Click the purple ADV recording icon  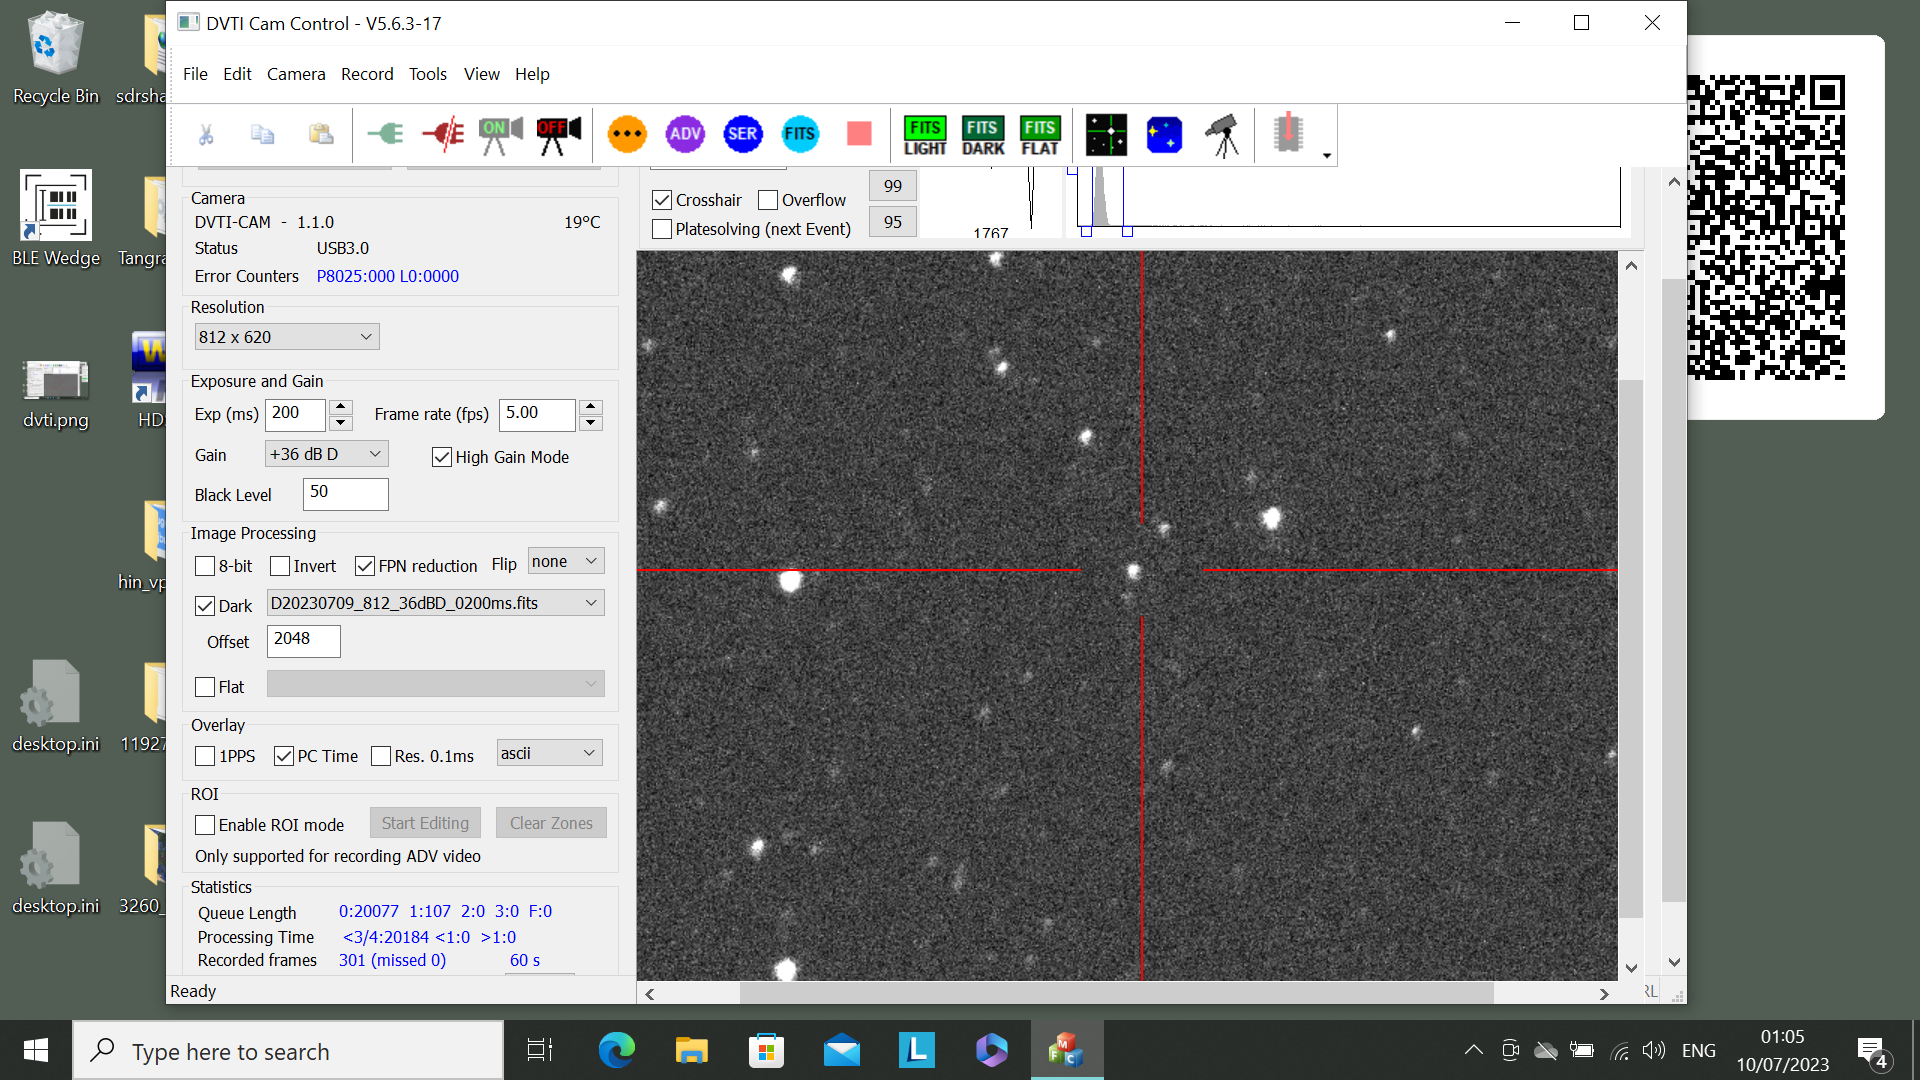[x=685, y=134]
